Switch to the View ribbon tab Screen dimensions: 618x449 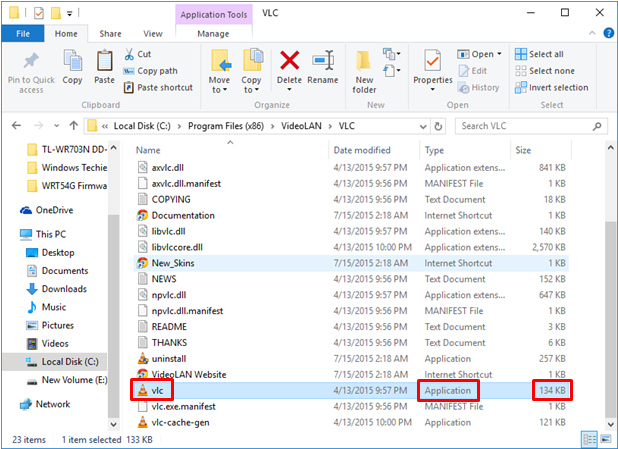153,34
